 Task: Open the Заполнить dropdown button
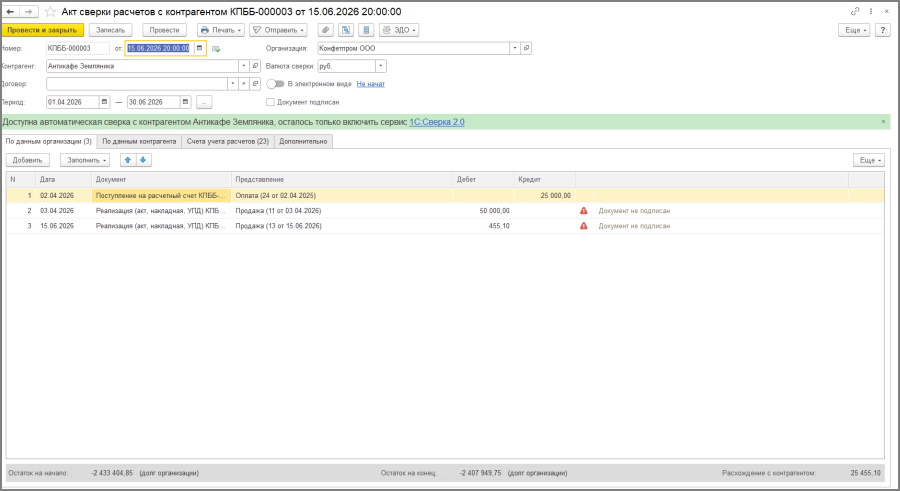(85, 160)
